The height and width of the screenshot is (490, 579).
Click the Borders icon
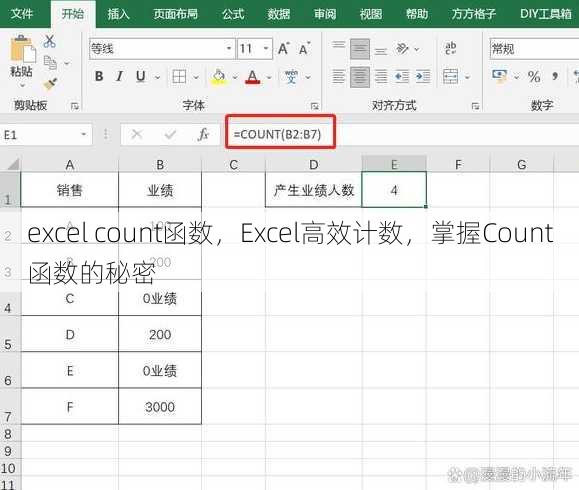(179, 77)
